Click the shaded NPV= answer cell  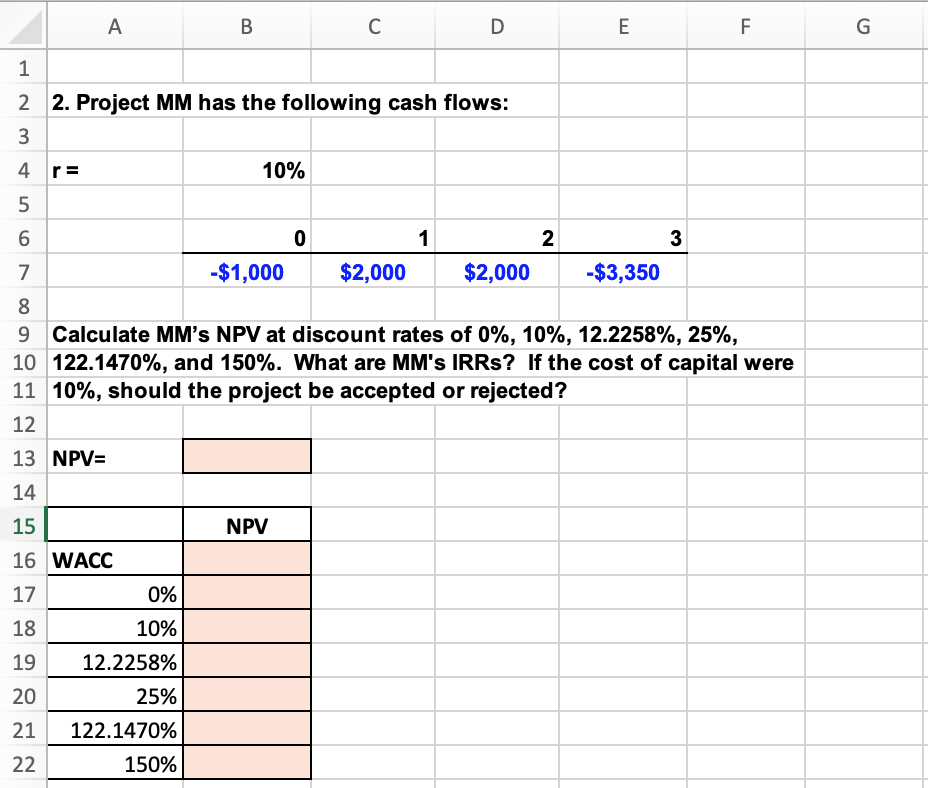coord(246,456)
